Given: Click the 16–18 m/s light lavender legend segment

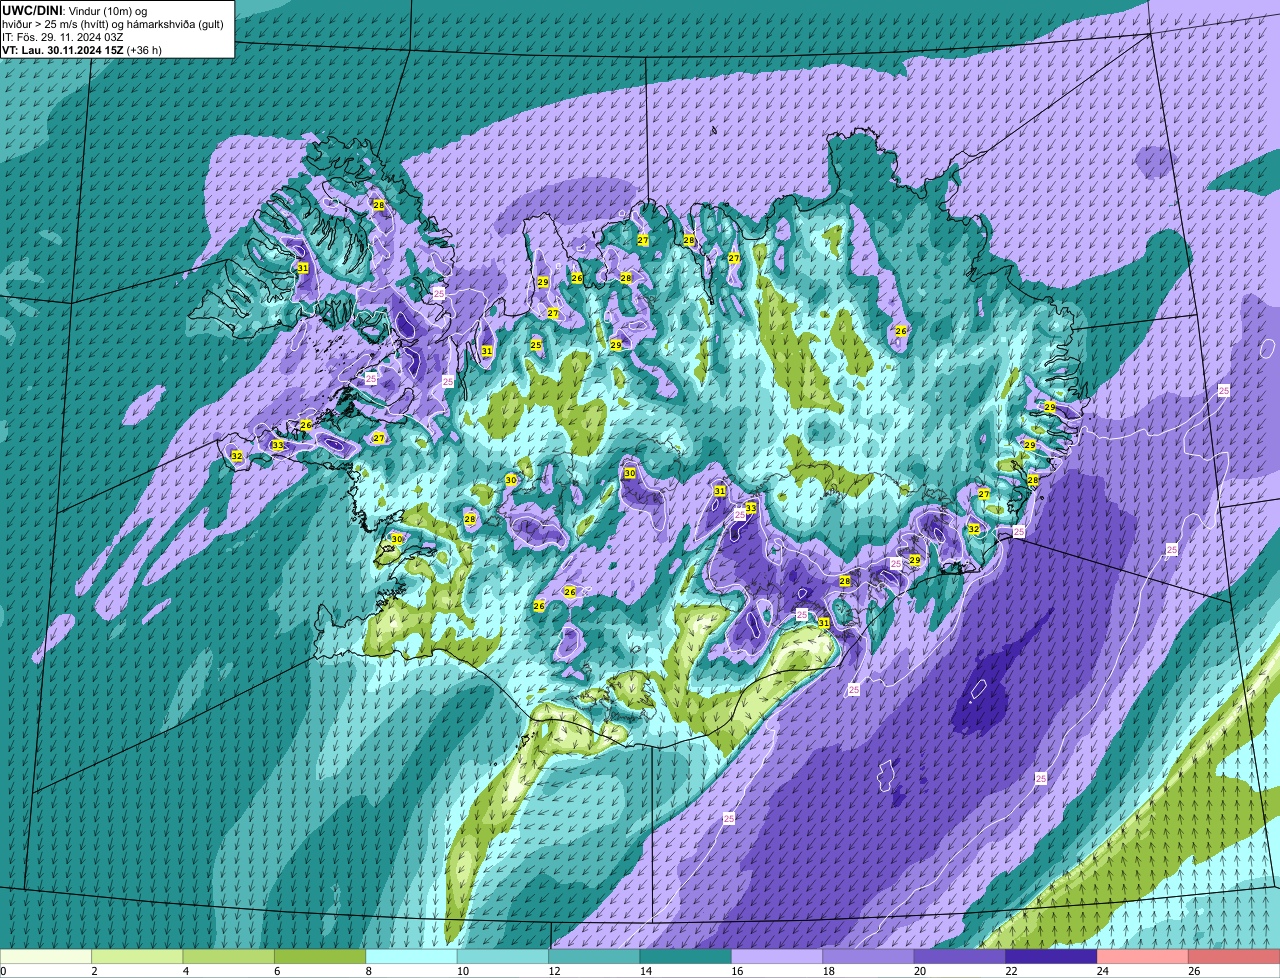Looking at the screenshot, I should [x=778, y=956].
